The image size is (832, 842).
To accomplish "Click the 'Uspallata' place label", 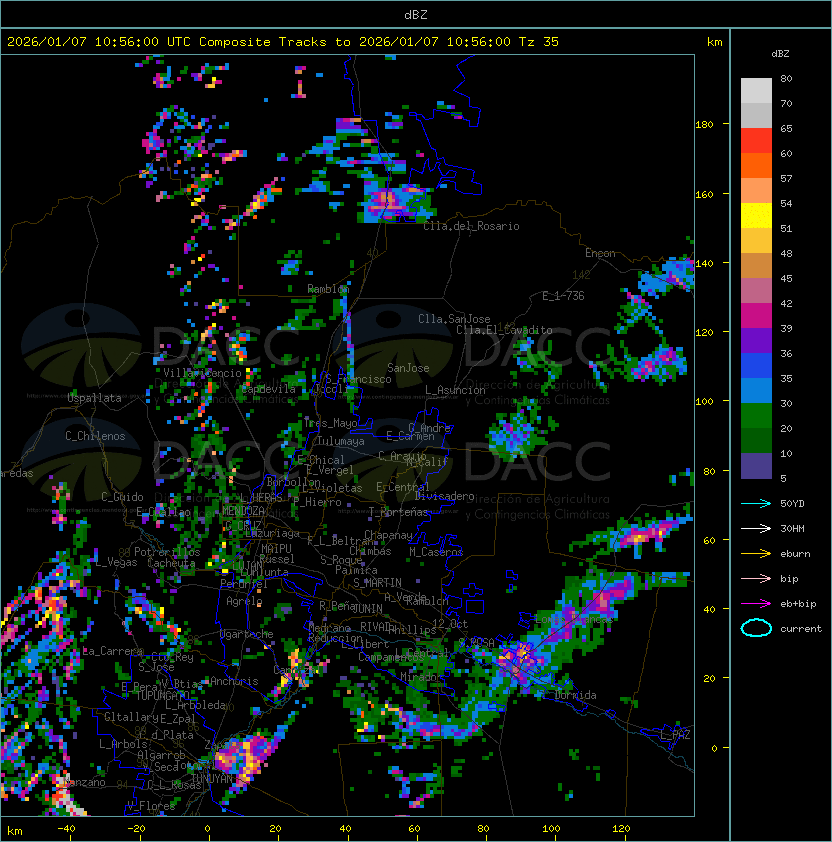I will pos(94,398).
